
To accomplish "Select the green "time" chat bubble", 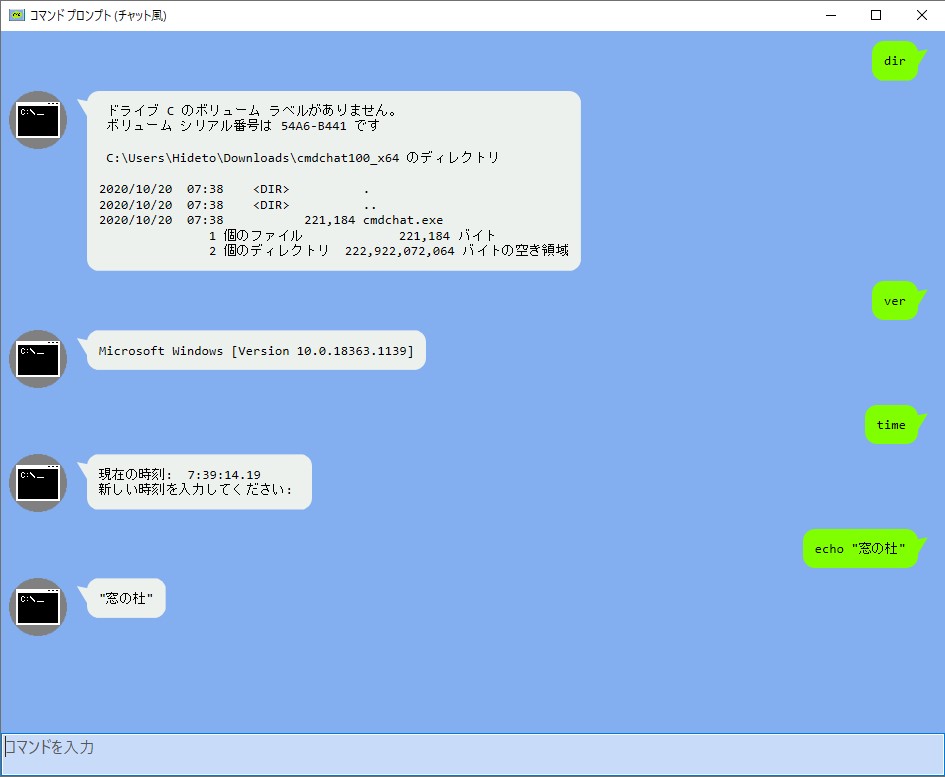I will click(x=892, y=424).
